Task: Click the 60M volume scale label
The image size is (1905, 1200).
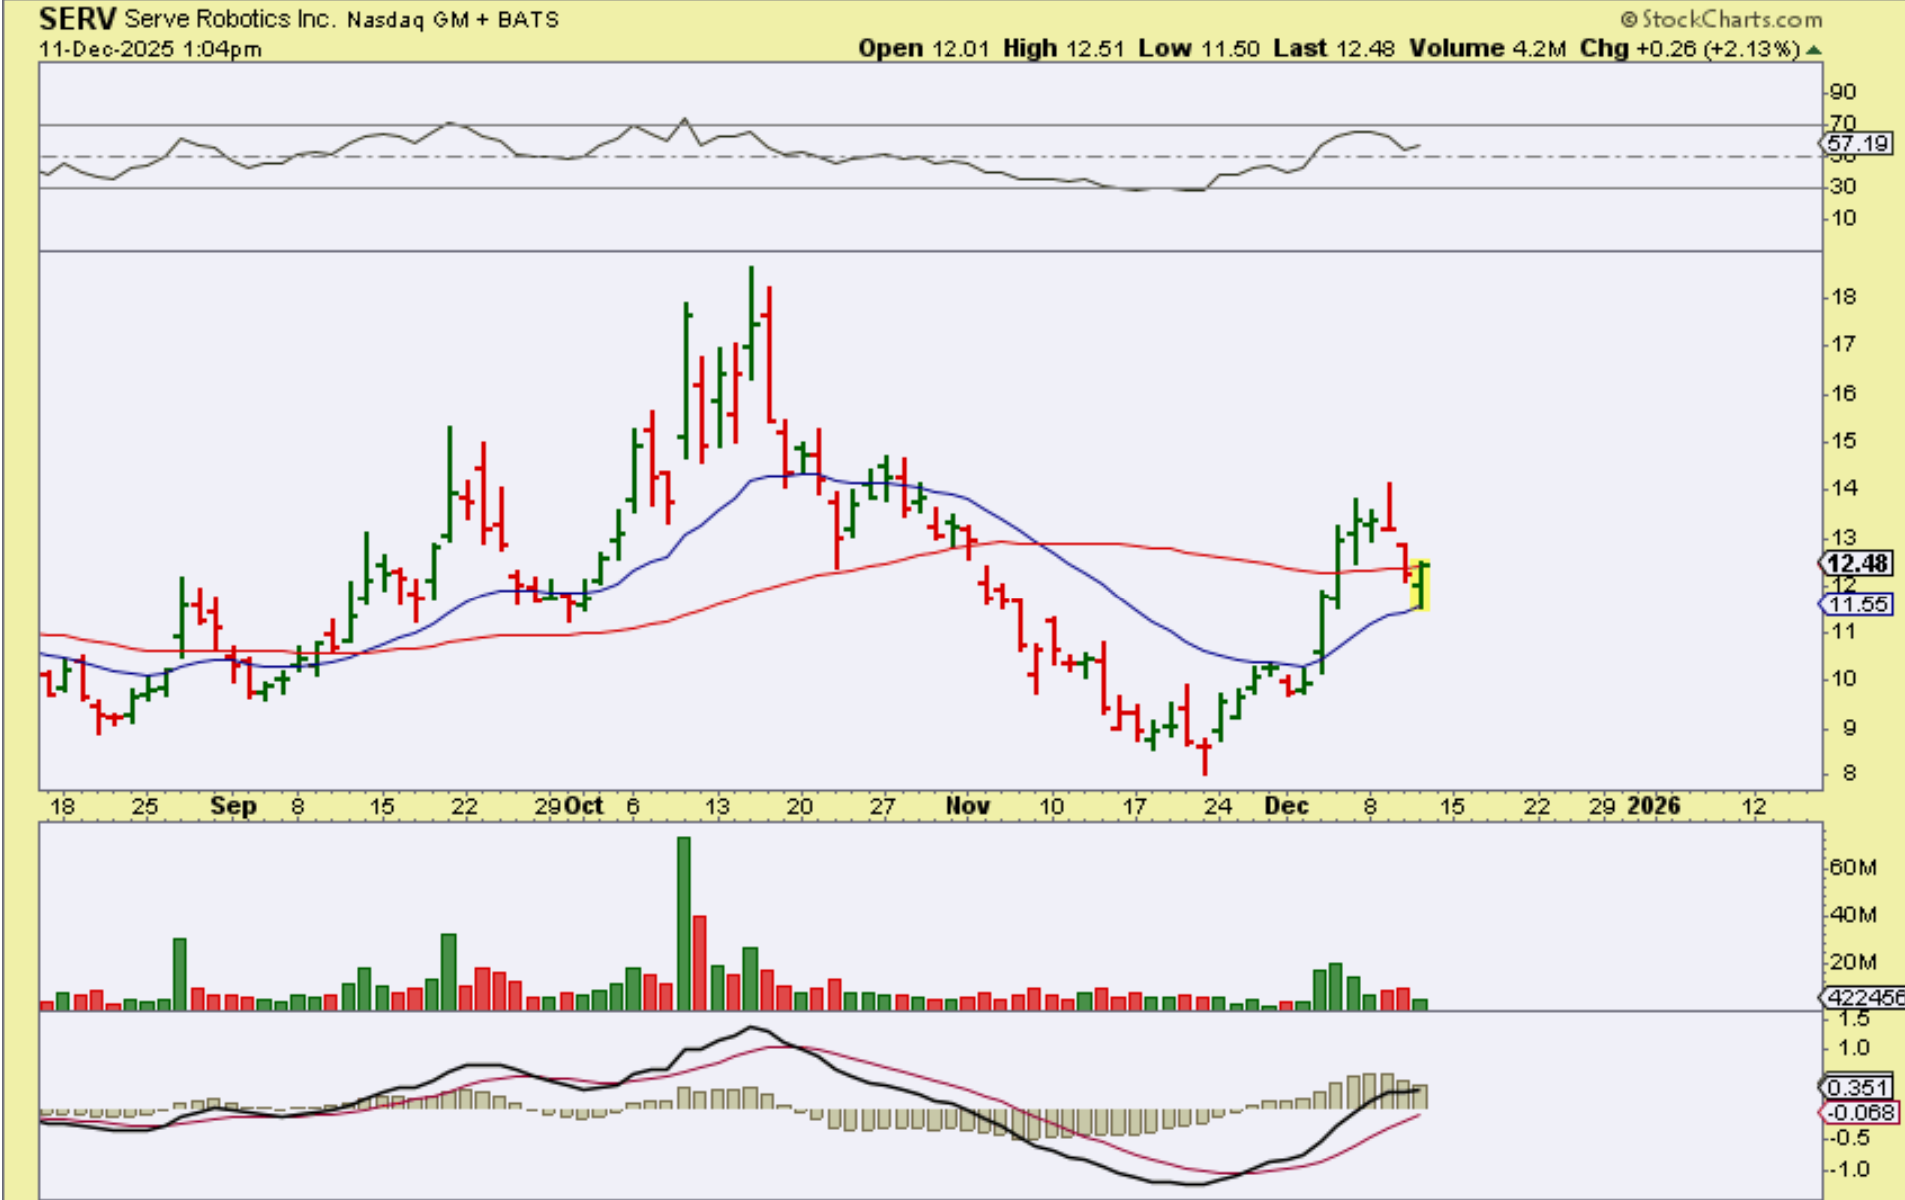Action: click(x=1852, y=867)
